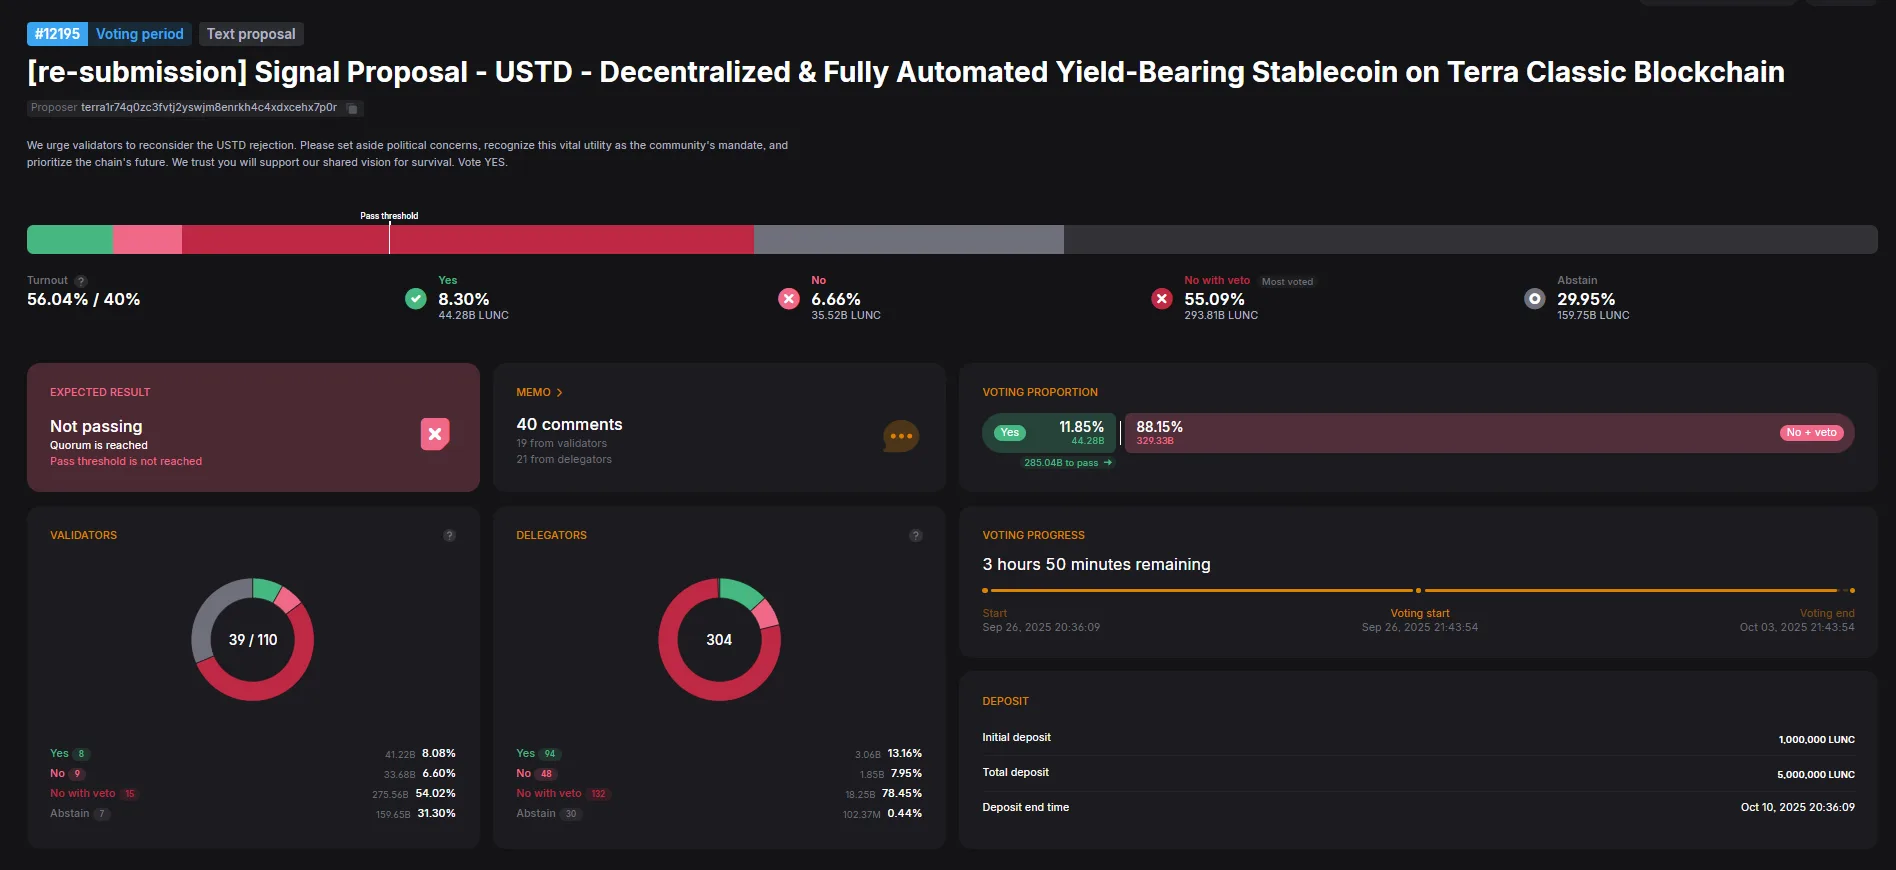Select the Voting period status tag
The height and width of the screenshot is (870, 1896).
(x=139, y=34)
